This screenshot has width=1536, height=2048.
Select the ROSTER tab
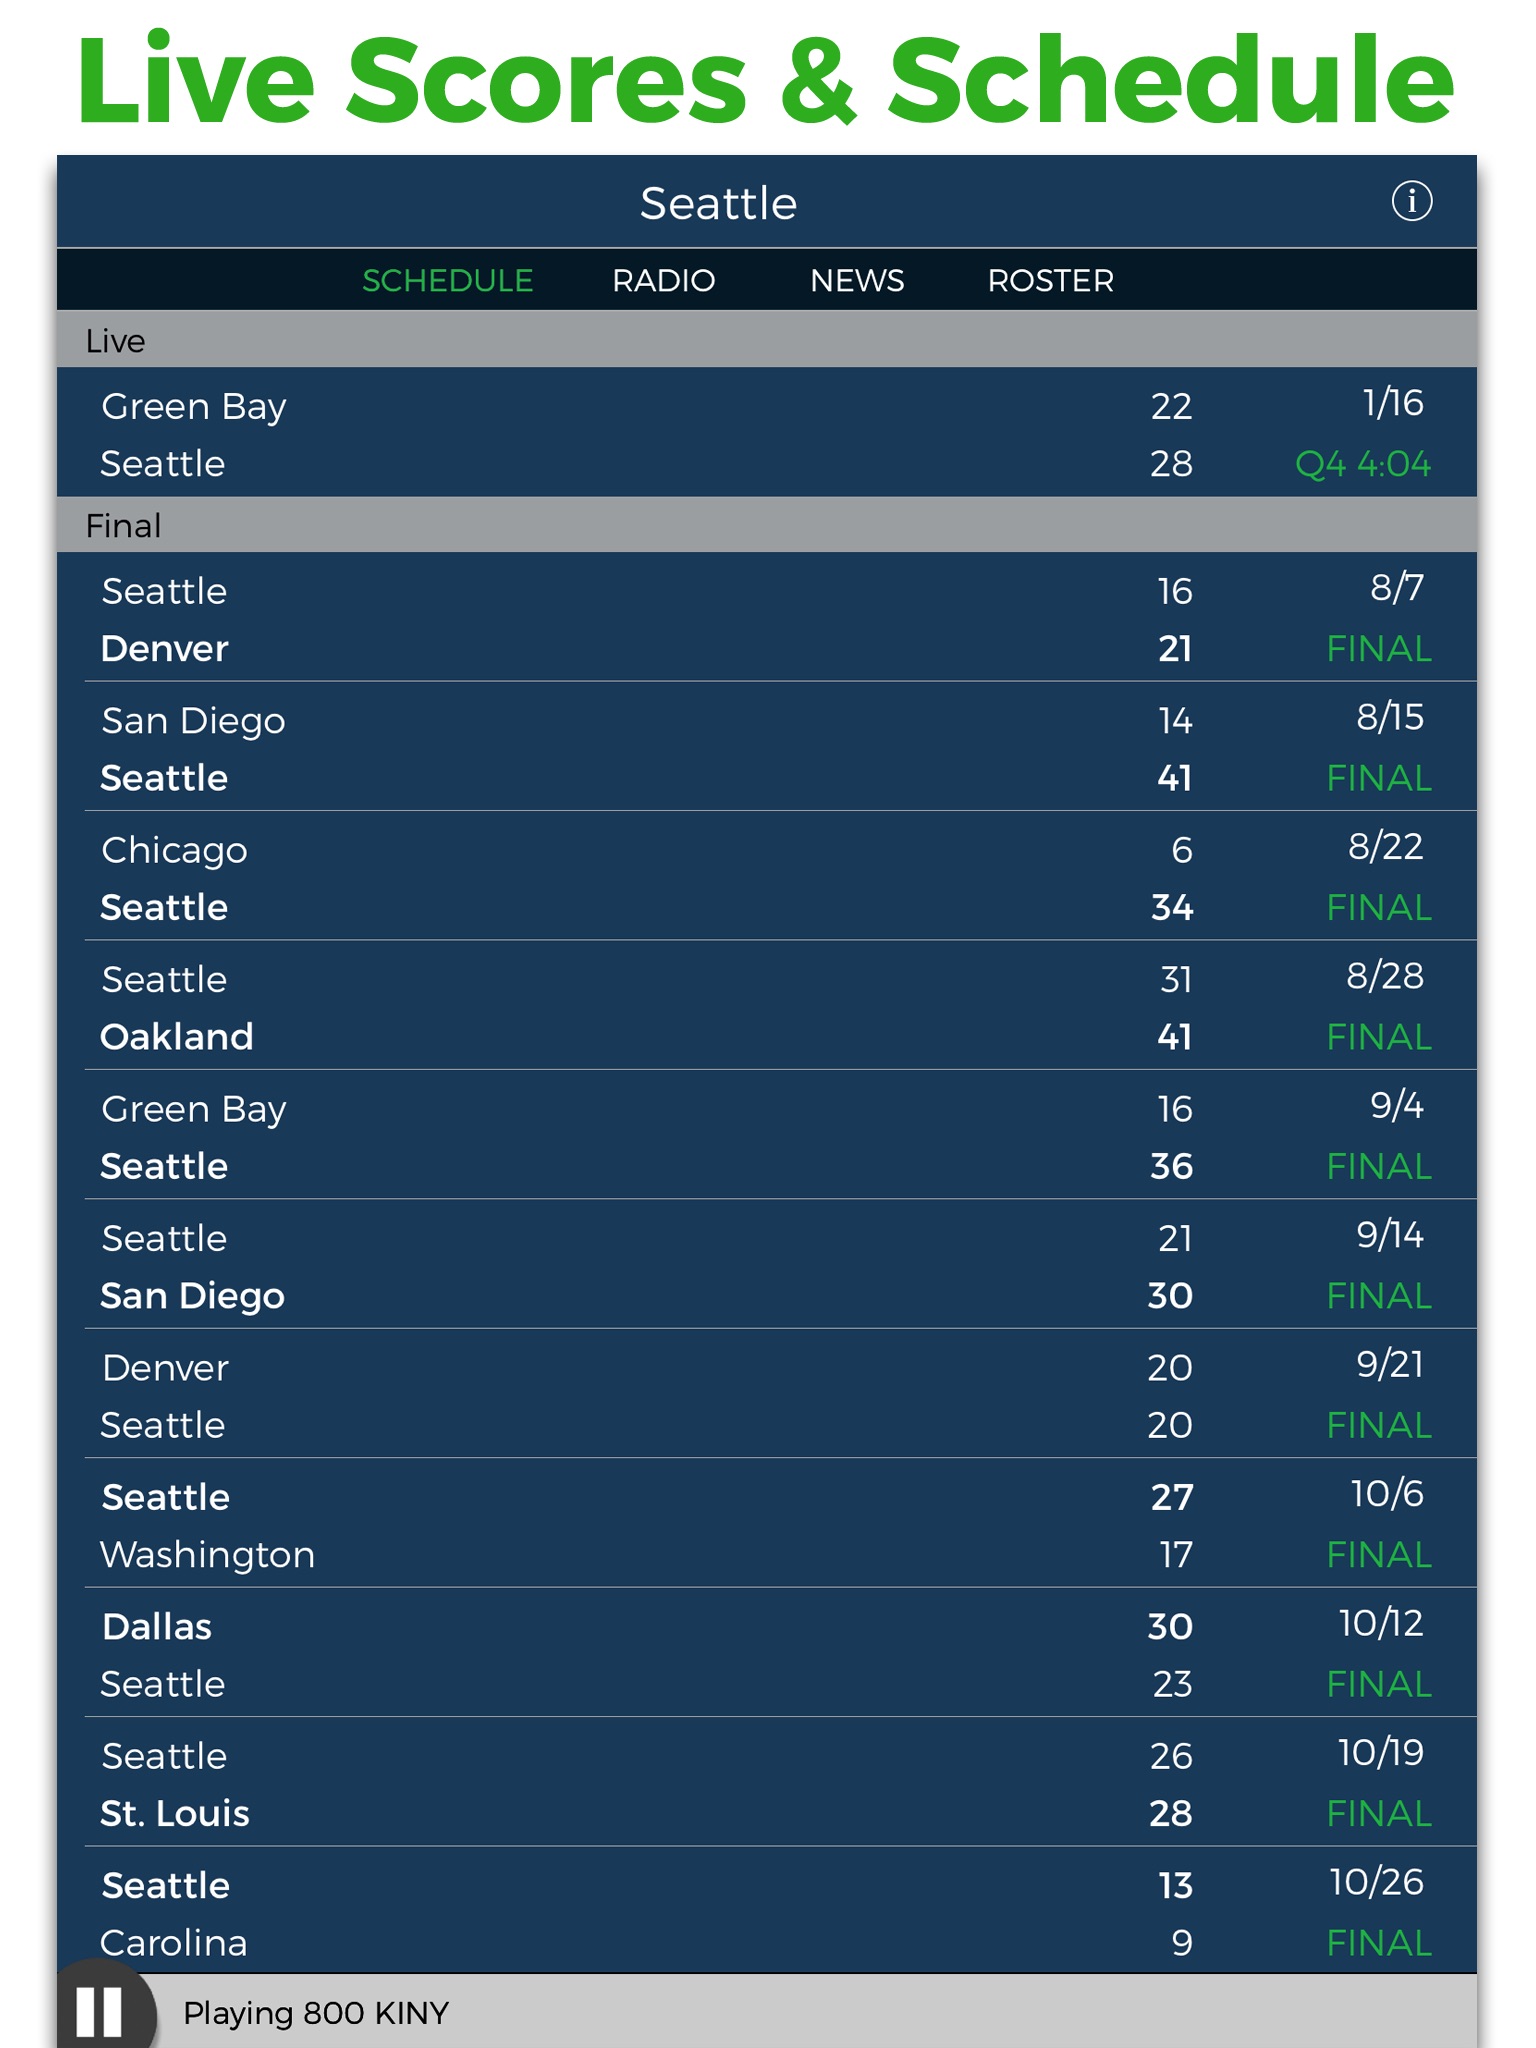[x=1050, y=281]
